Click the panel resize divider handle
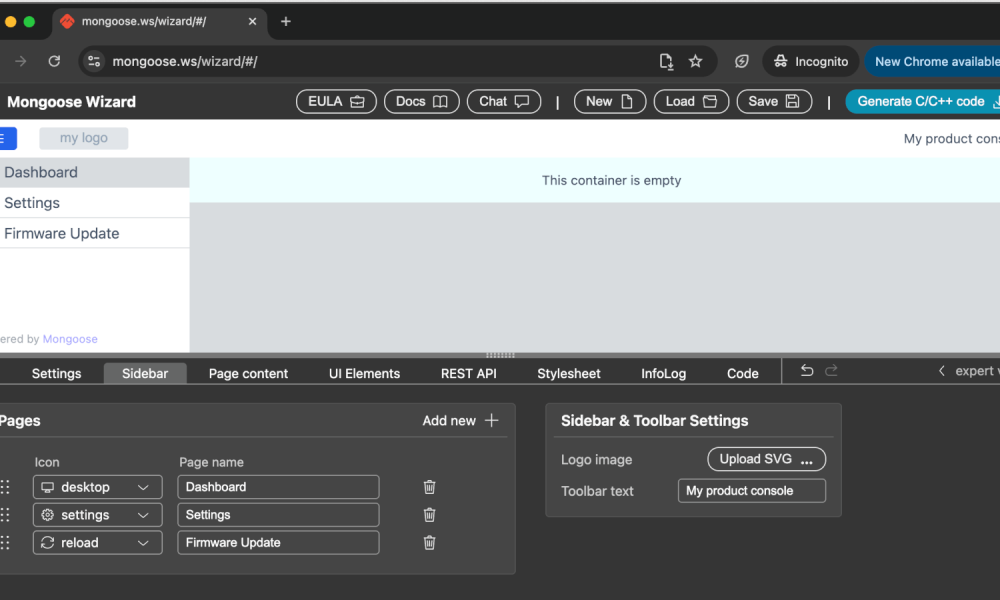Image resolution: width=1000 pixels, height=600 pixels. [x=500, y=355]
